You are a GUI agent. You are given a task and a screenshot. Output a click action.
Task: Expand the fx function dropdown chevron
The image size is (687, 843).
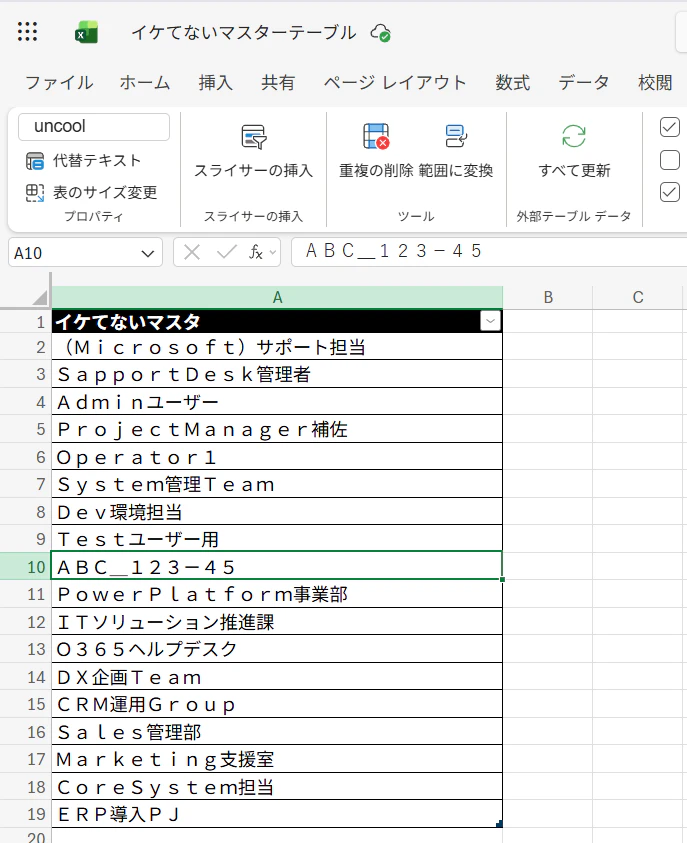pyautogui.click(x=273, y=252)
